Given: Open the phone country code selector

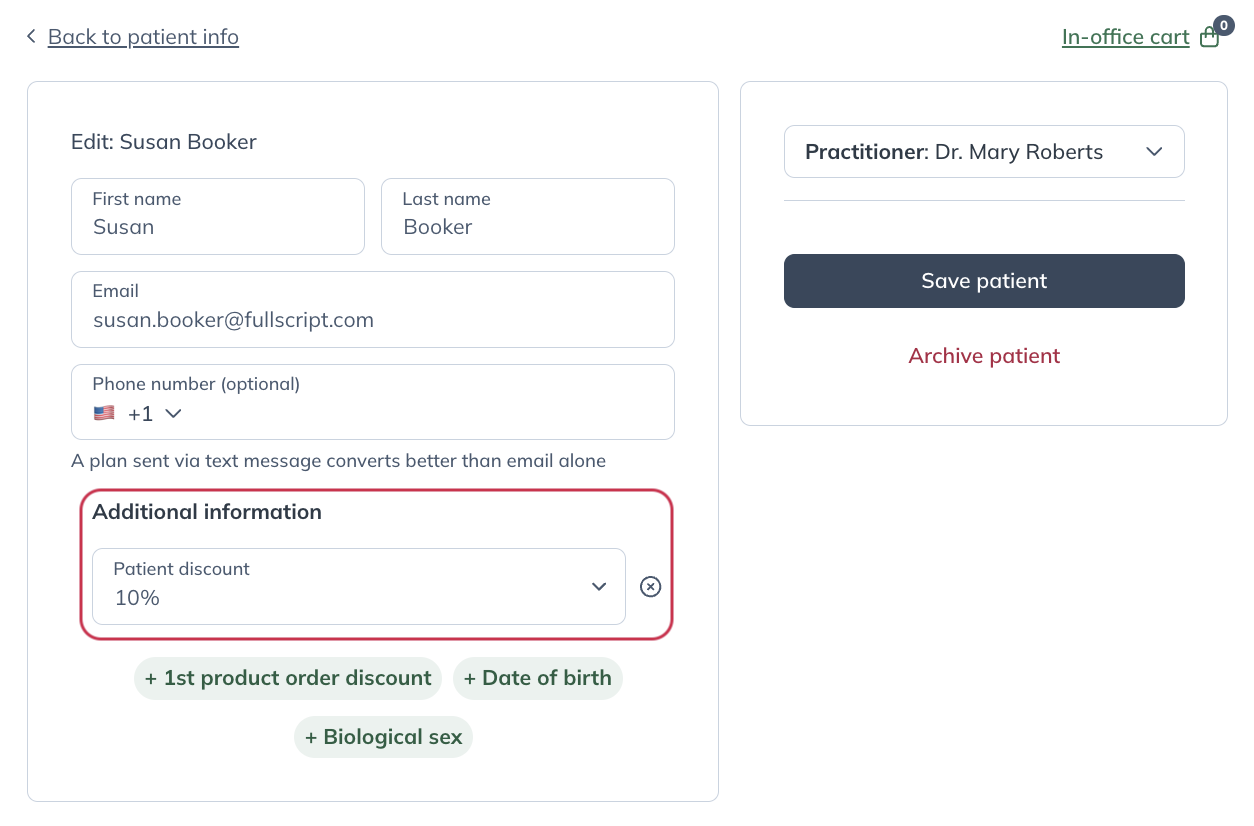Looking at the screenshot, I should pos(140,412).
